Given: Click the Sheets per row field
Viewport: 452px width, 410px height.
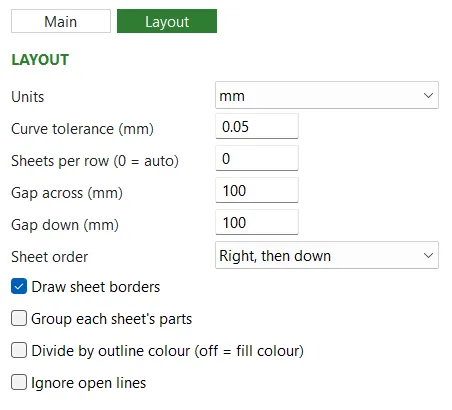Looking at the screenshot, I should pos(257,158).
